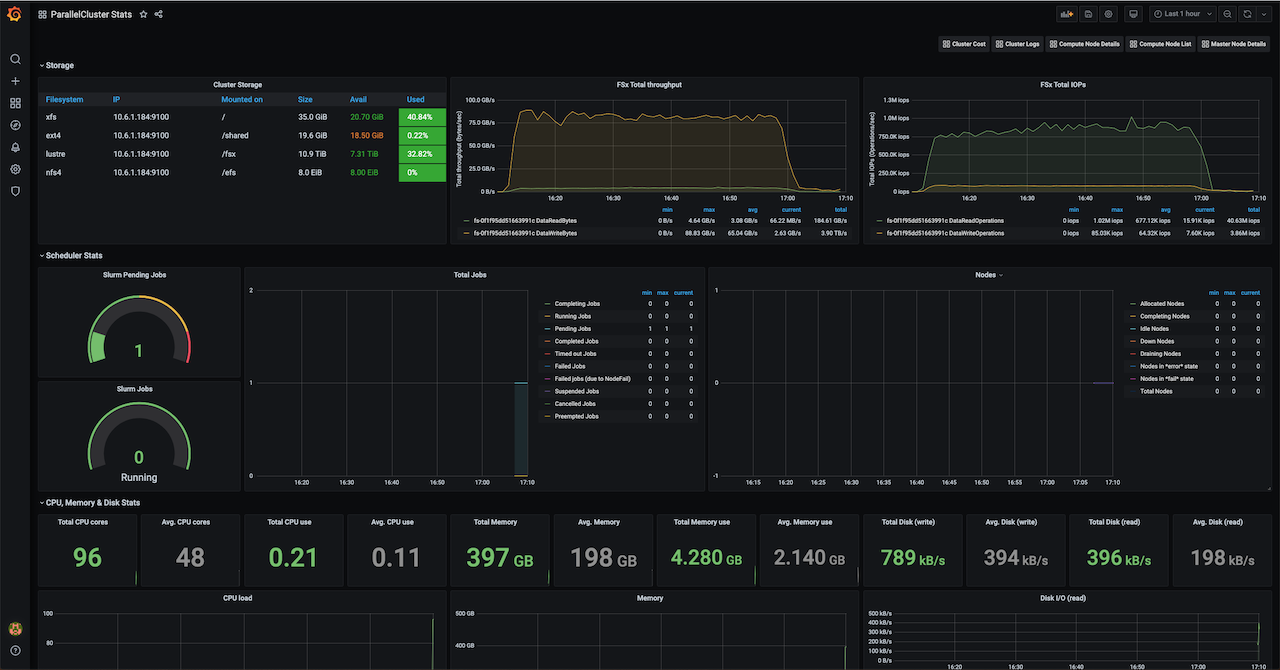
Task: Open the FSx Total throughput panel menu
Action: (x=649, y=85)
